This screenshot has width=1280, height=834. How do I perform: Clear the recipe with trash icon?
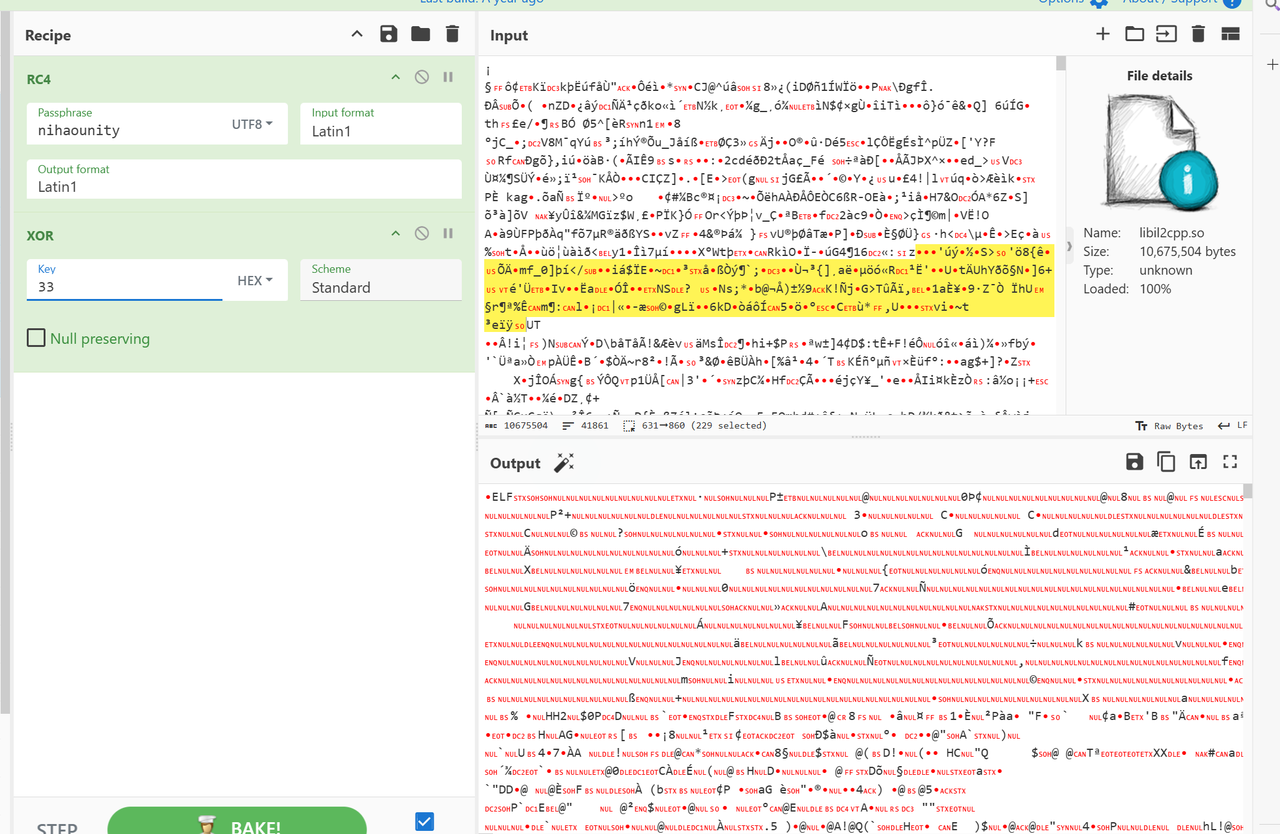452,35
